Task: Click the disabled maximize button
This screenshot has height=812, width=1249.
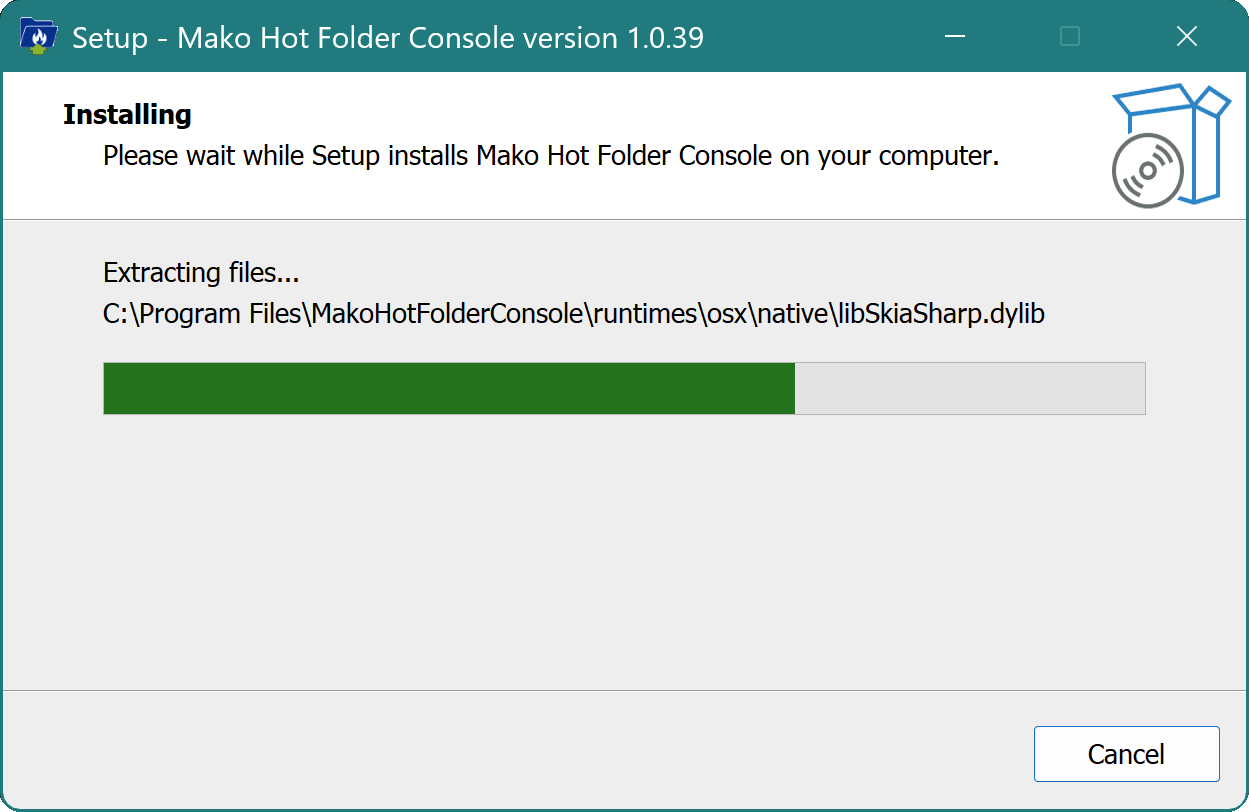Action: click(x=1070, y=37)
